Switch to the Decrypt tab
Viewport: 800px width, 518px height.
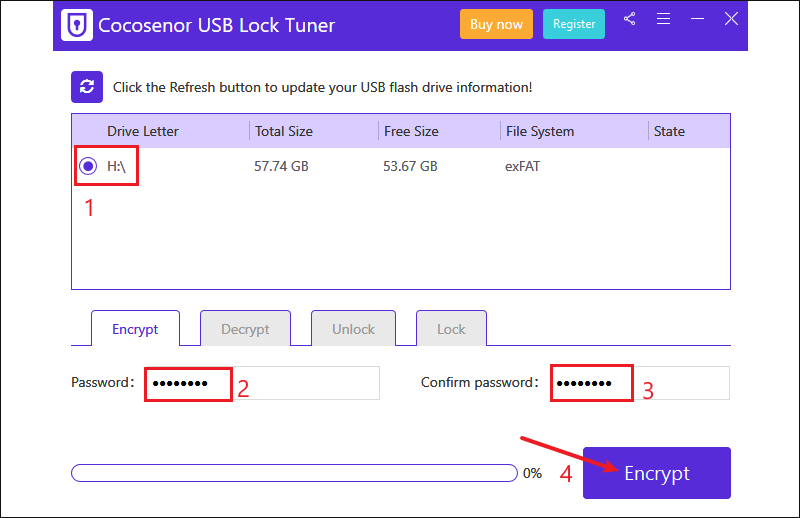click(x=245, y=329)
